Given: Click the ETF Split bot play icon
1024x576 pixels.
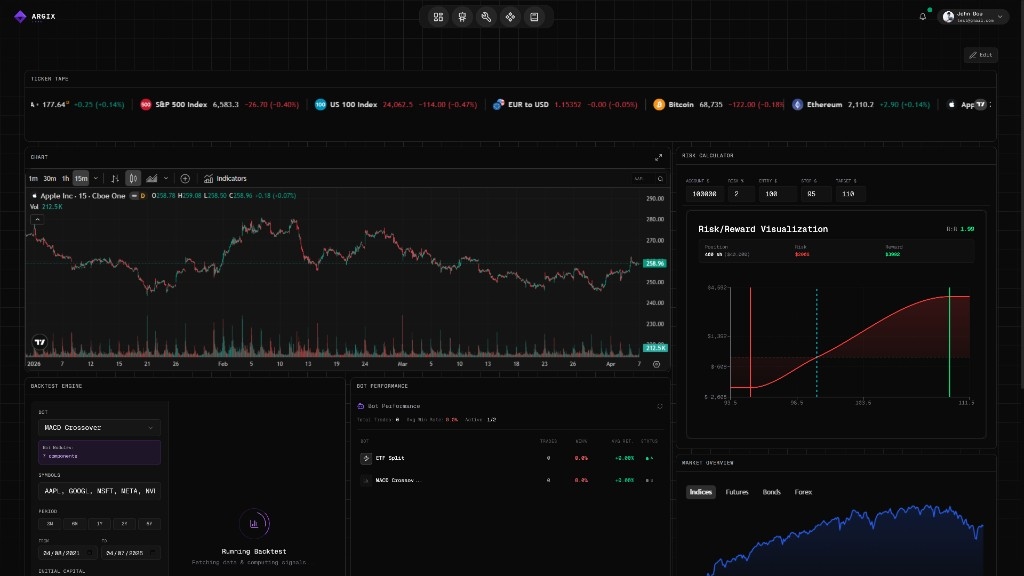Looking at the screenshot, I should (x=366, y=458).
